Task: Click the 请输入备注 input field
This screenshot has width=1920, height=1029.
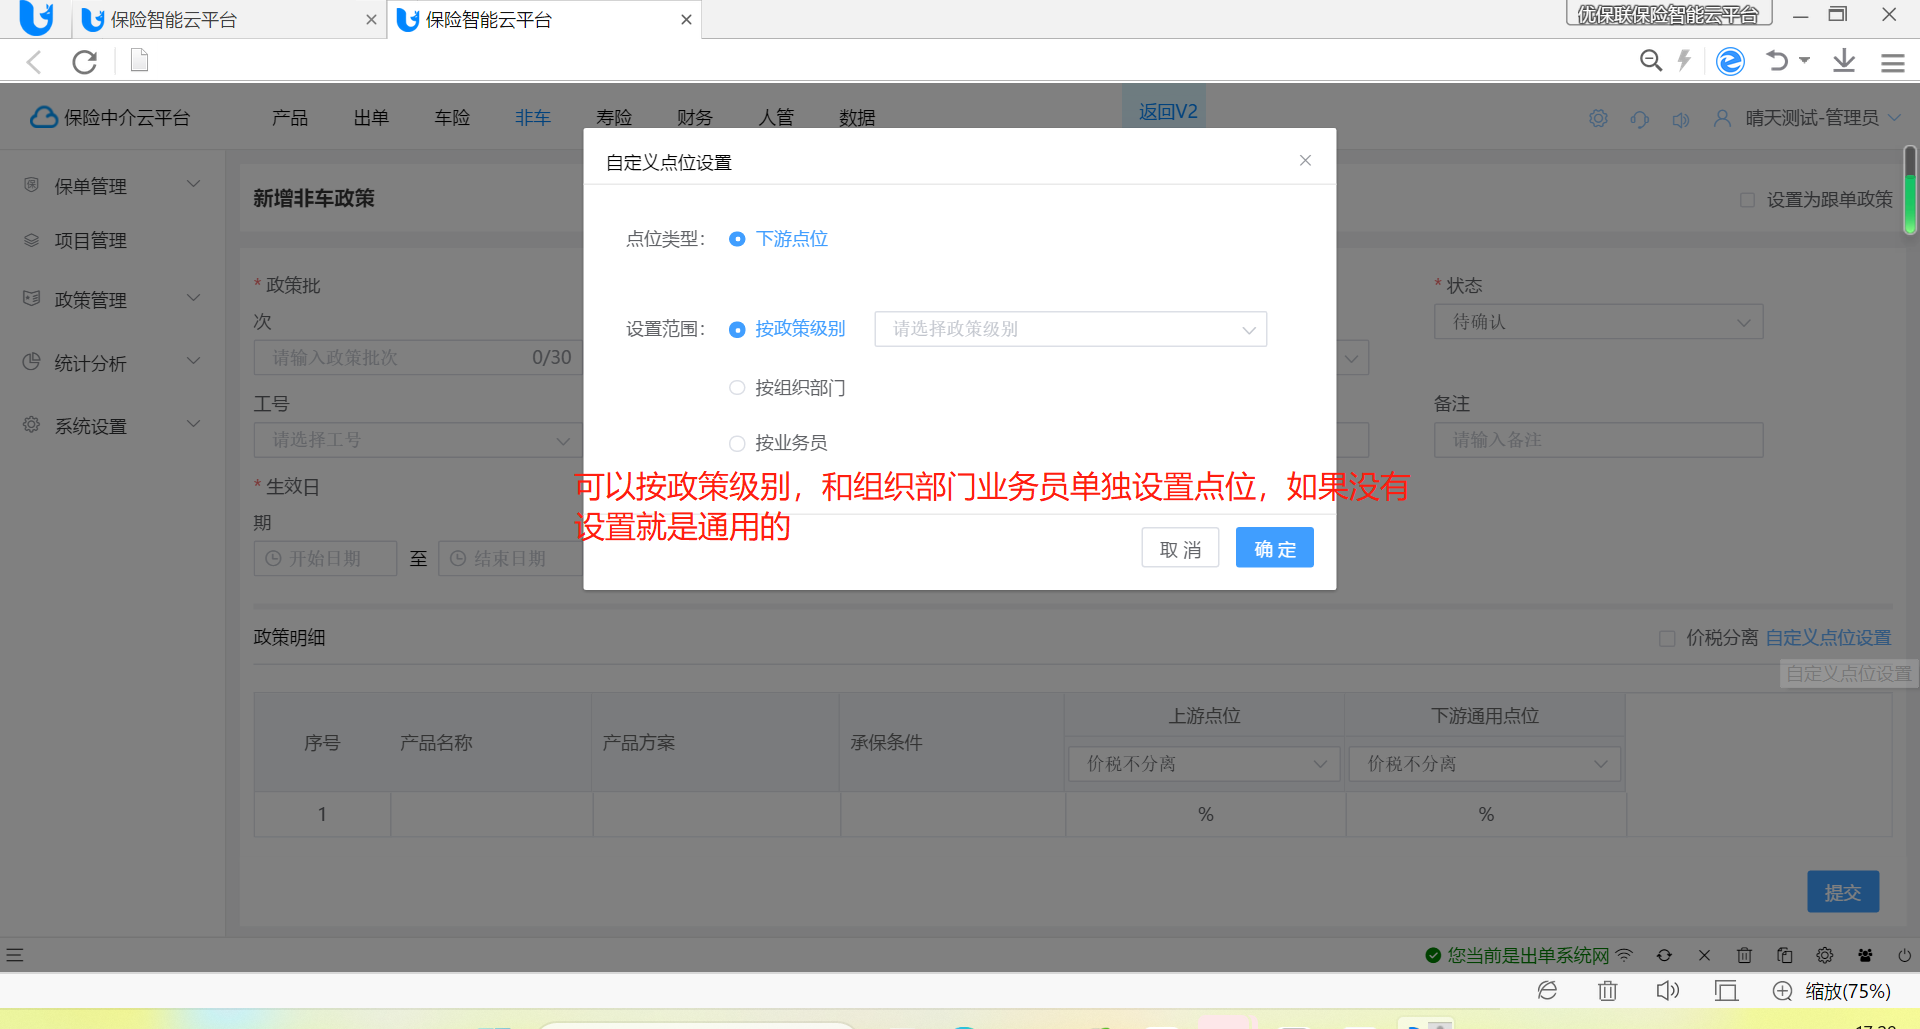Action: [x=1598, y=440]
